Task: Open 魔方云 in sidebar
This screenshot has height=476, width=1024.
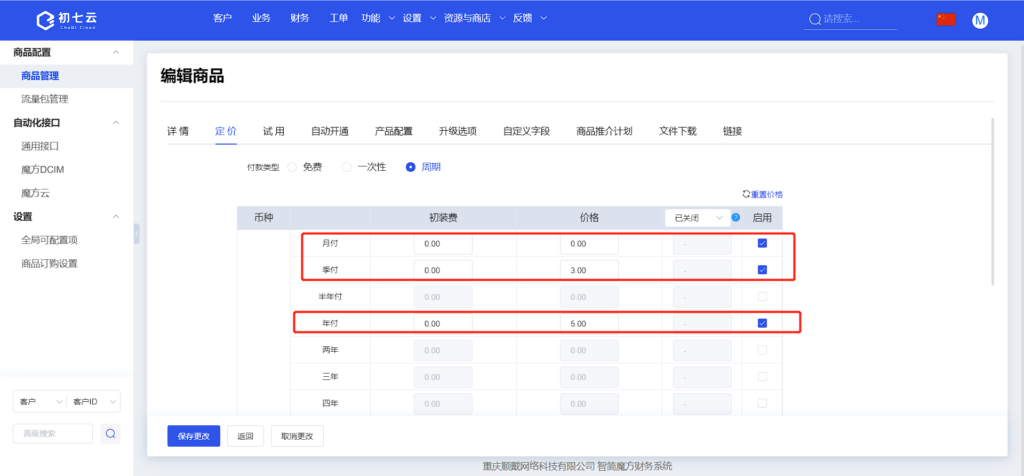Action: click(35, 193)
